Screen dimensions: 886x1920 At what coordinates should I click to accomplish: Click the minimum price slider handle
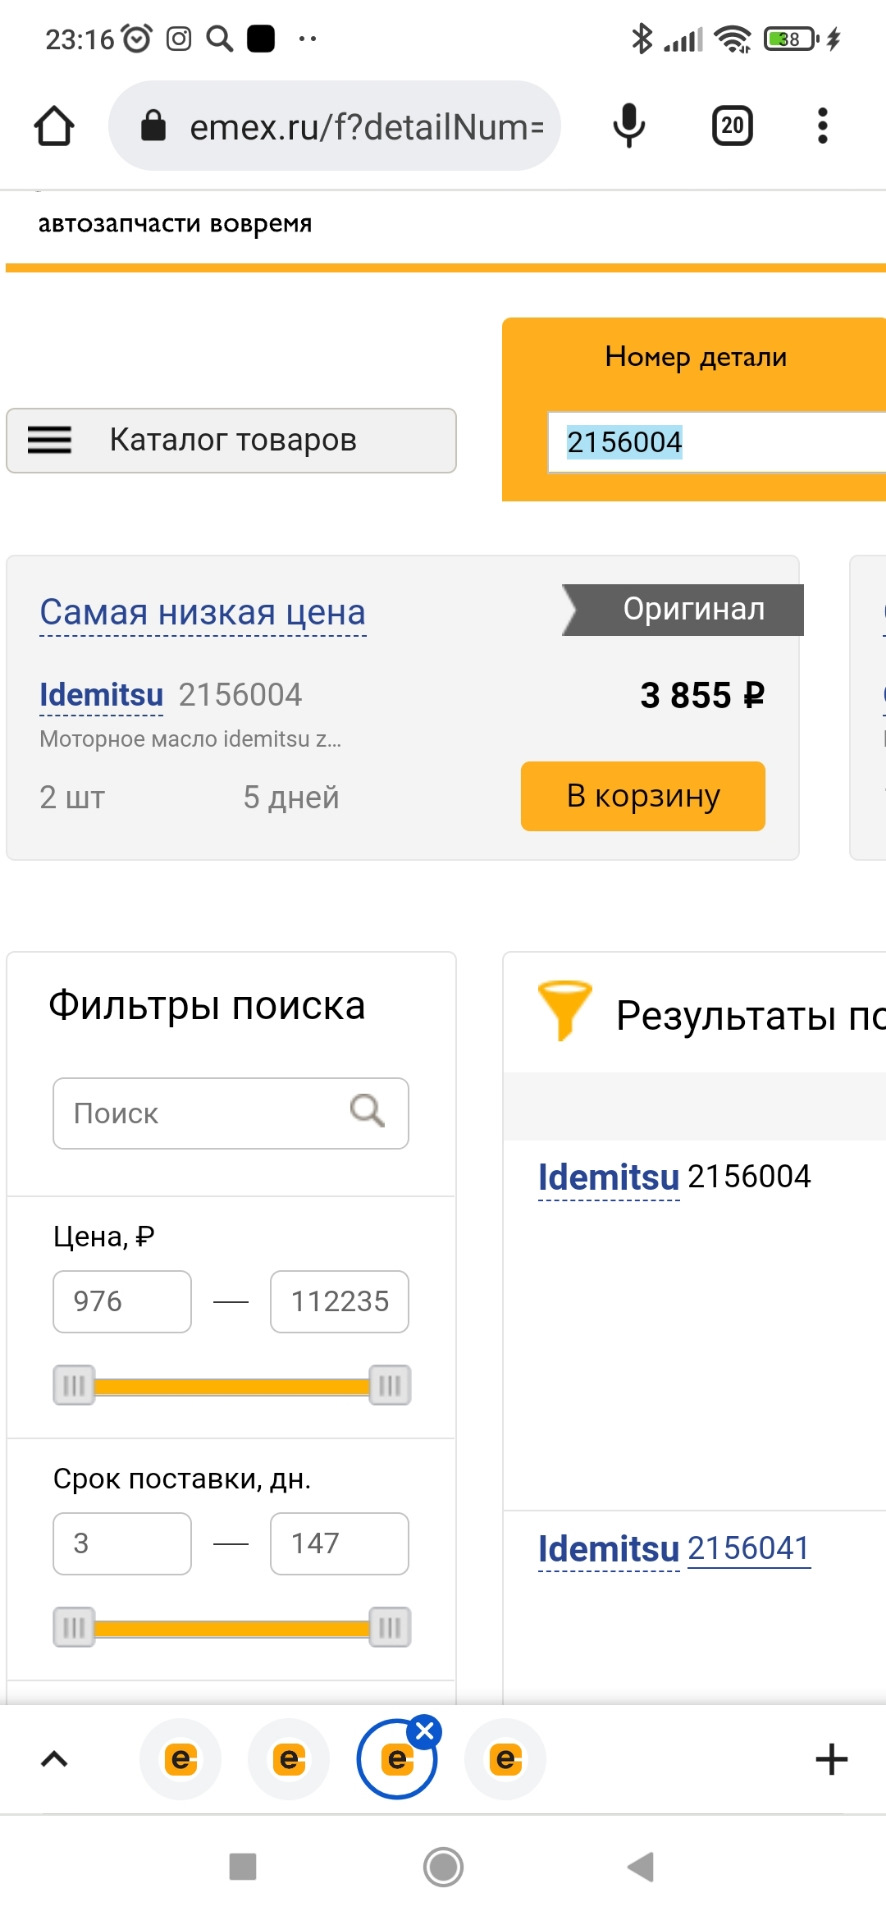pos(74,1385)
